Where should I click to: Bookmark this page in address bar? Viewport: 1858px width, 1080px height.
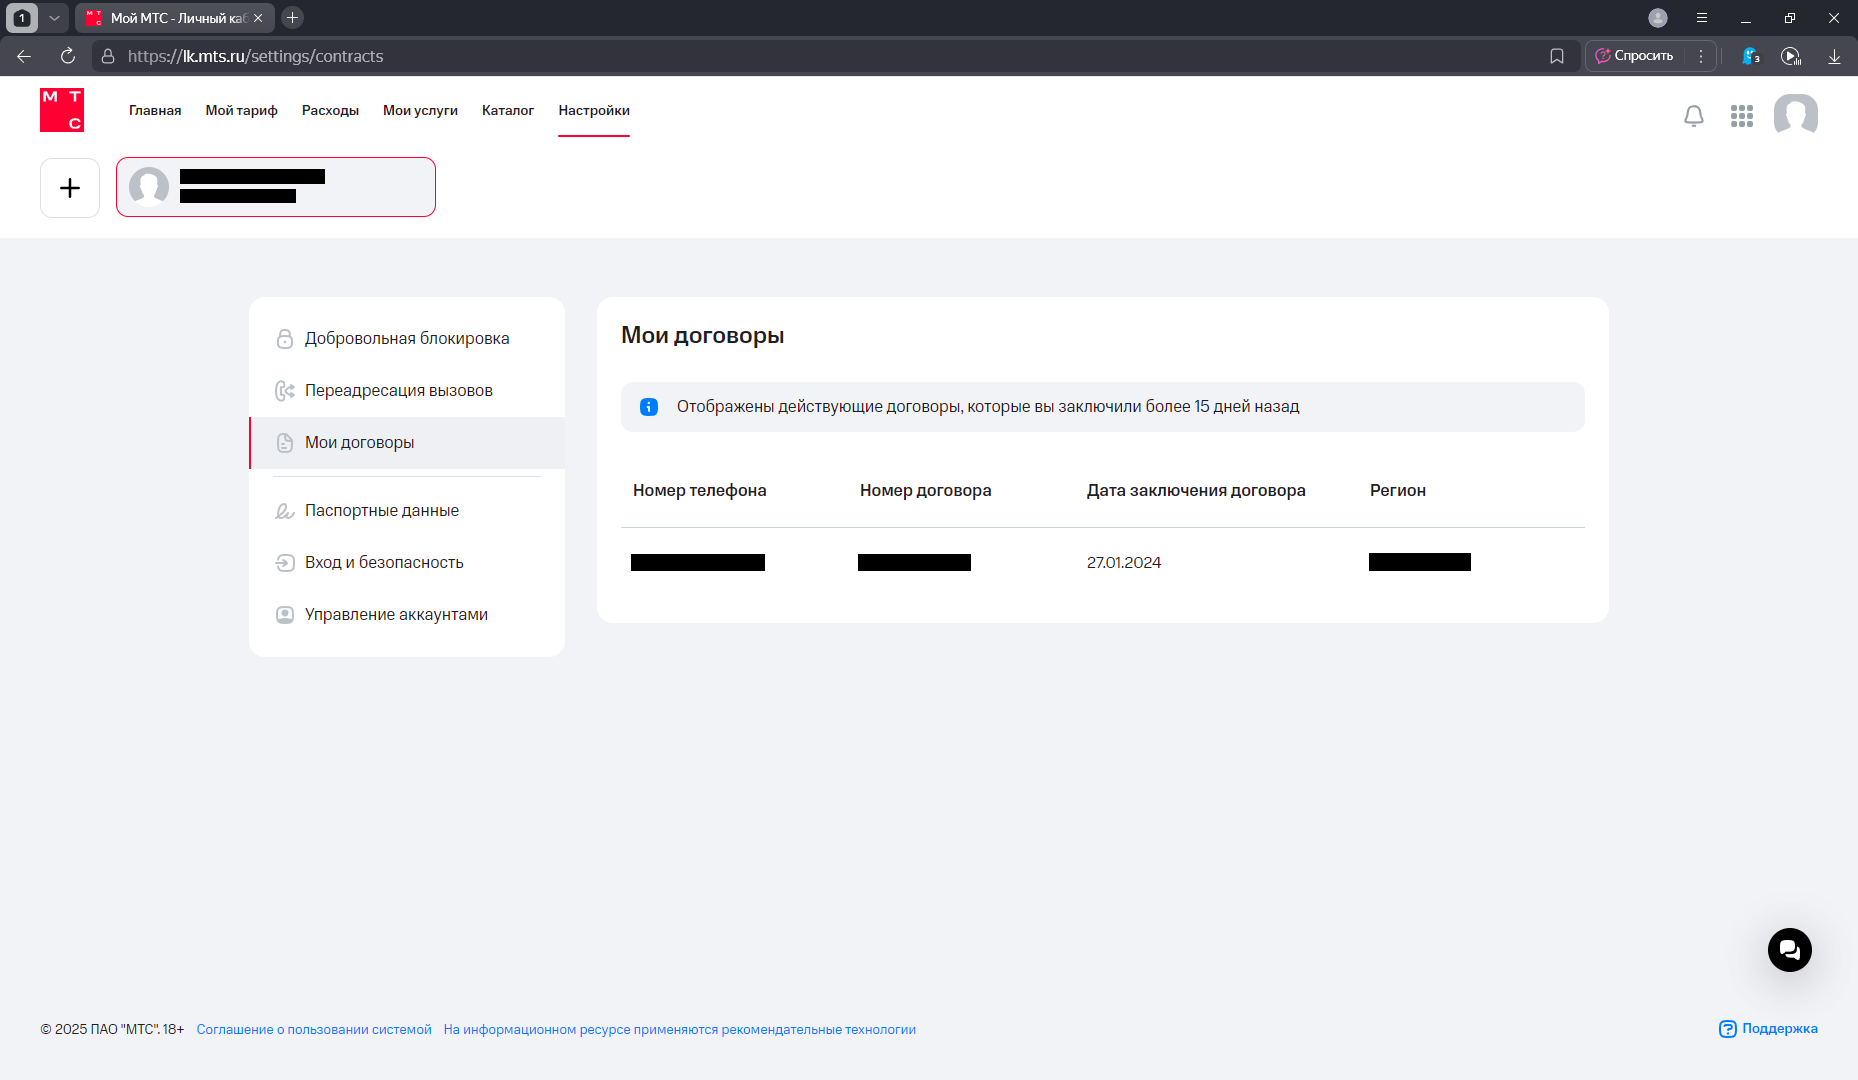(x=1556, y=56)
